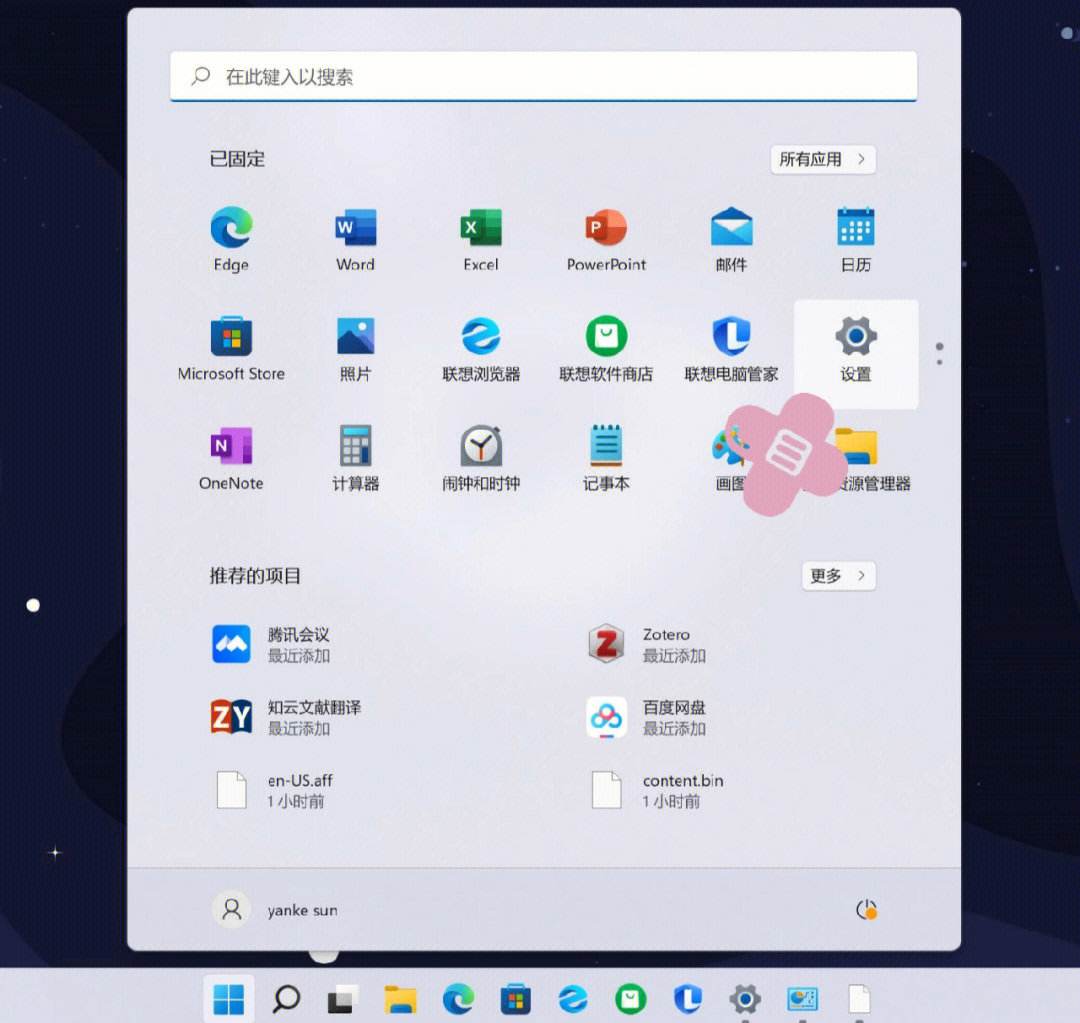Open the 日历 calendar app
The height and width of the screenshot is (1023, 1080).
[855, 238]
